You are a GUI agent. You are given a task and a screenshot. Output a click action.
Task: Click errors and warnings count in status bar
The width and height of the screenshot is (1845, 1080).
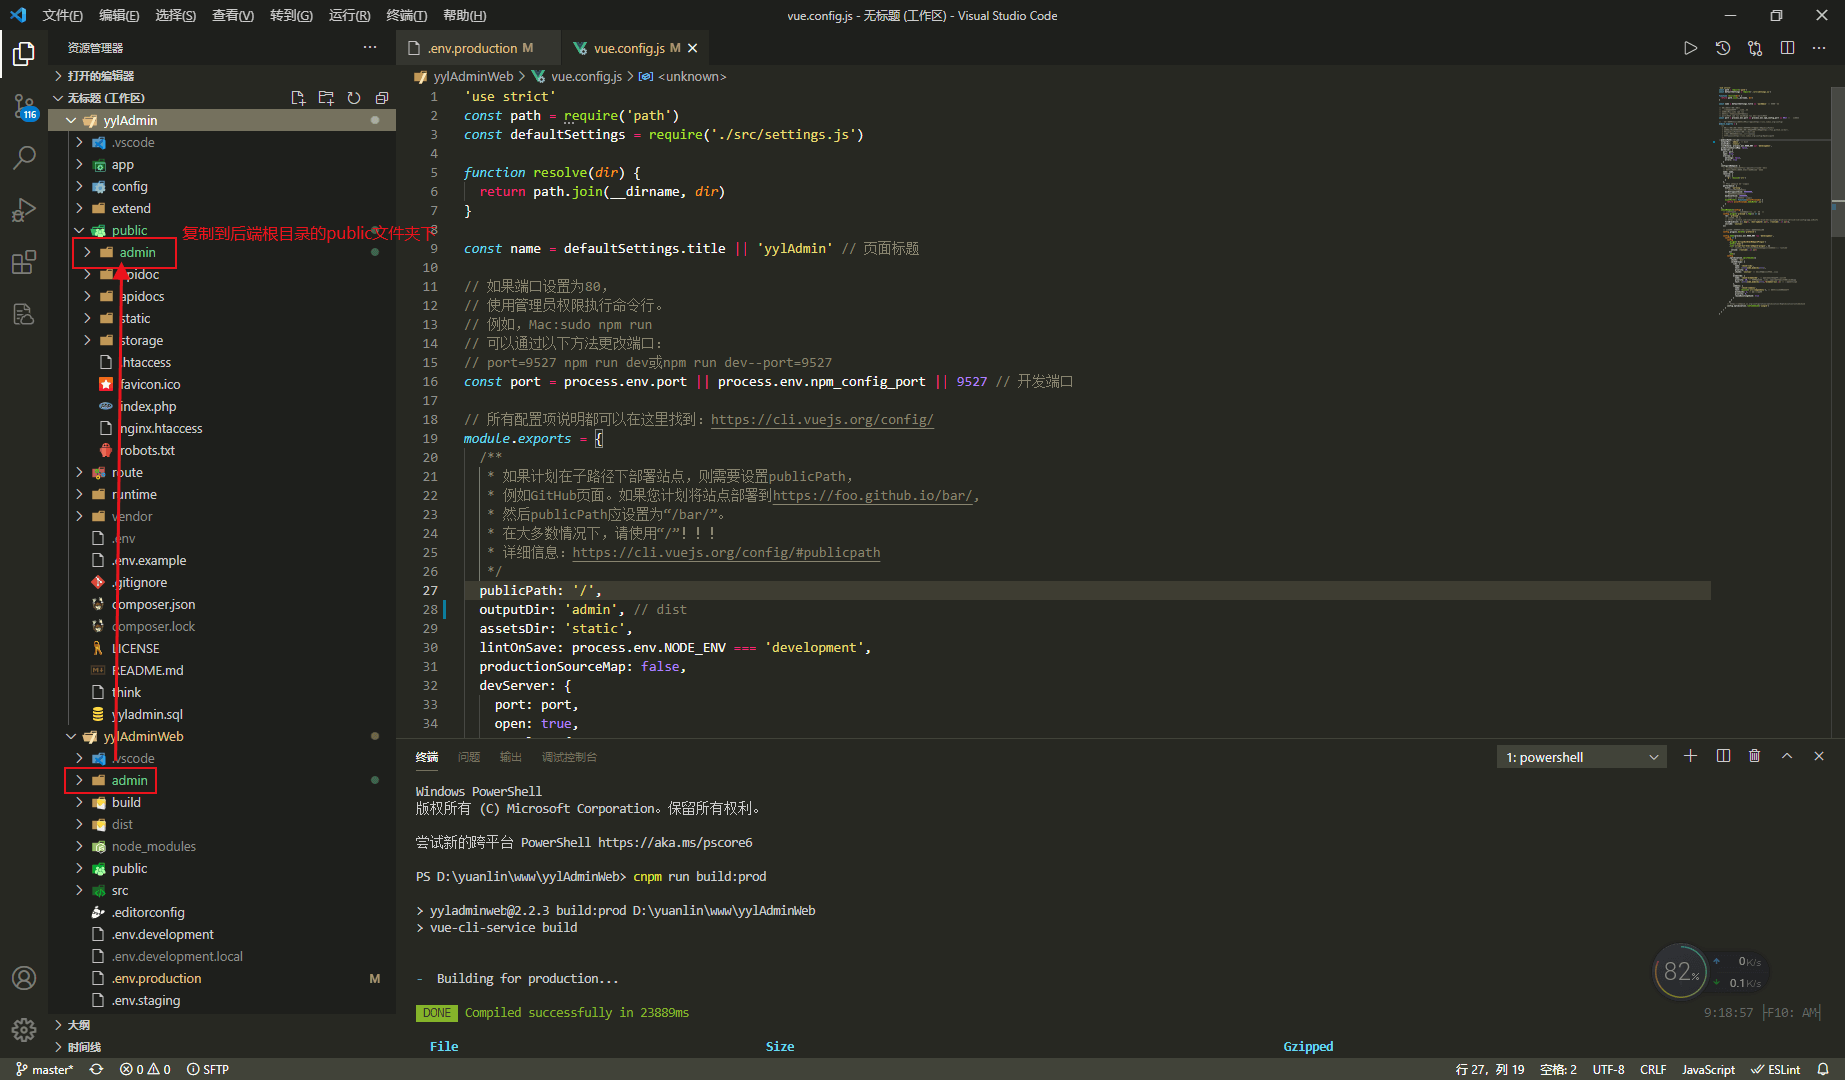pyautogui.click(x=145, y=1069)
